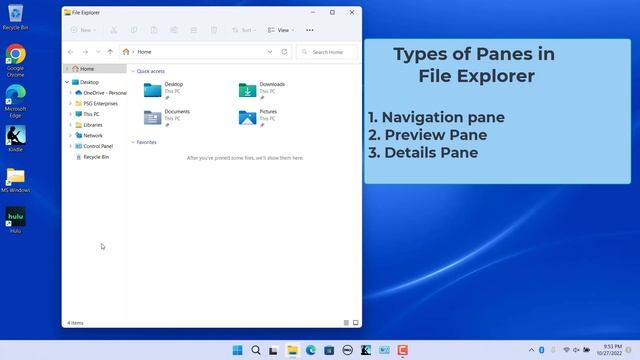Expand This PC tree node
This screenshot has width=640, height=360.
pyautogui.click(x=71, y=114)
